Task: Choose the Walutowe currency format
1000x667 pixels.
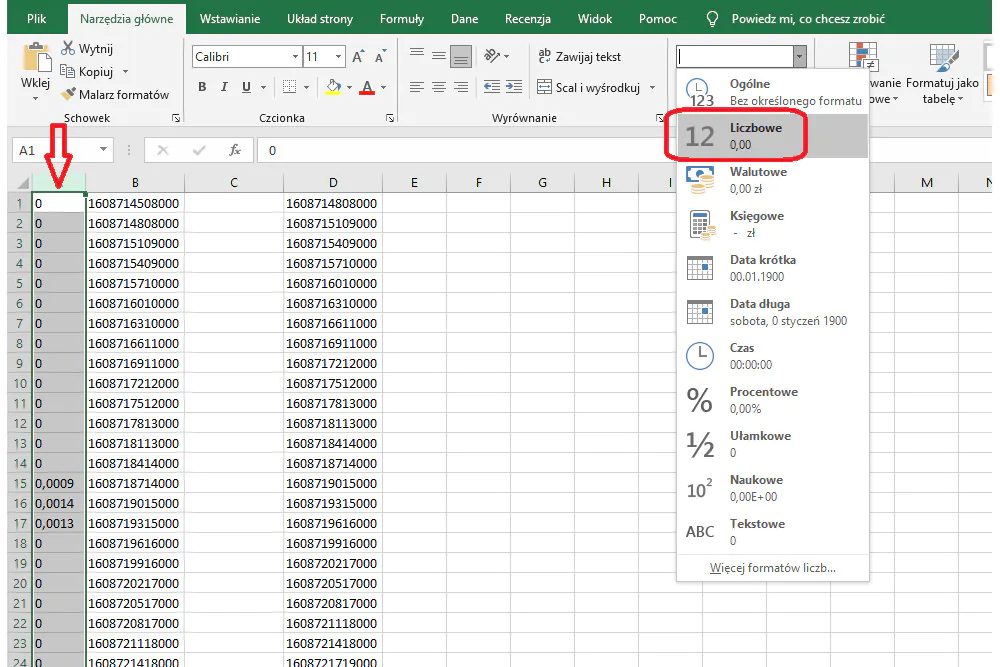Action: (x=772, y=180)
